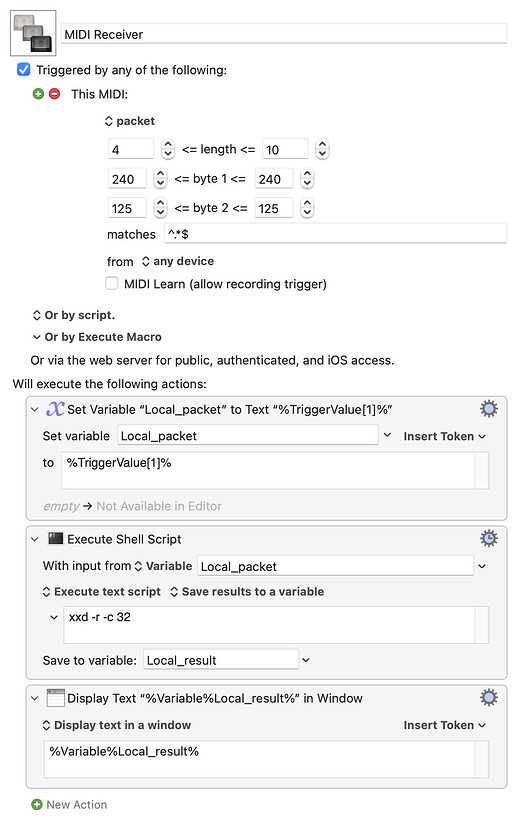
Task: Collapse the Set Variable action disclosure chevron
Action: tap(35, 409)
